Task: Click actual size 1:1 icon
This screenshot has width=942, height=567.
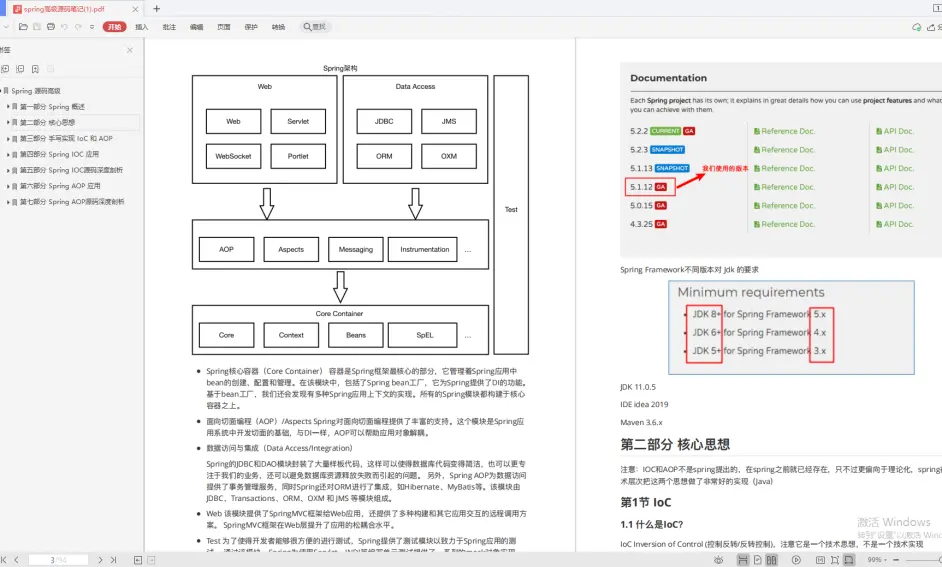Action: click(820, 560)
